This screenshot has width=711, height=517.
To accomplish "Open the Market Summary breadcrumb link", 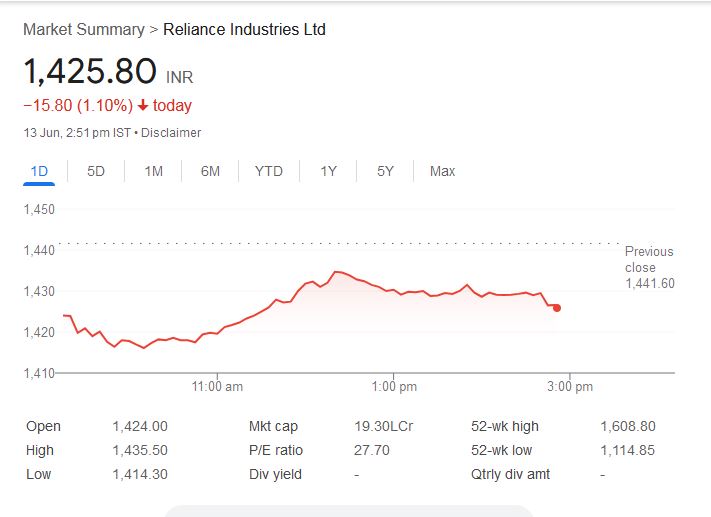I will tap(83, 30).
